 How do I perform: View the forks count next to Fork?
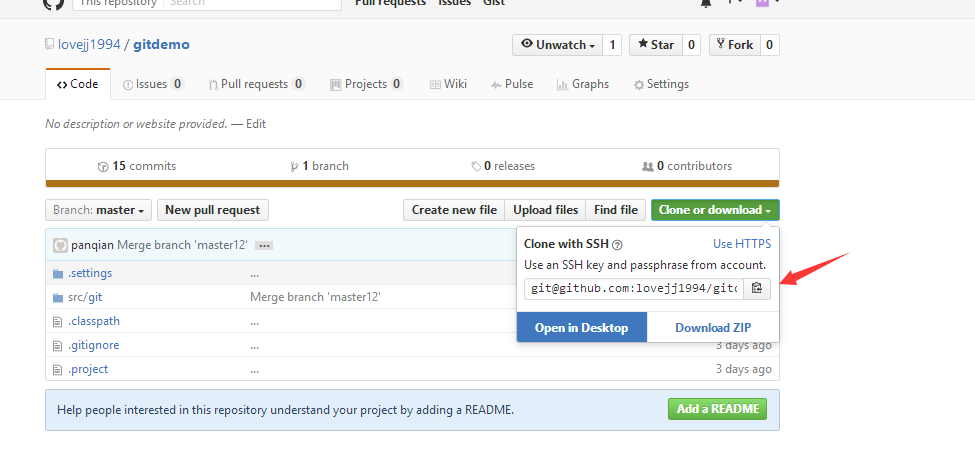(770, 45)
